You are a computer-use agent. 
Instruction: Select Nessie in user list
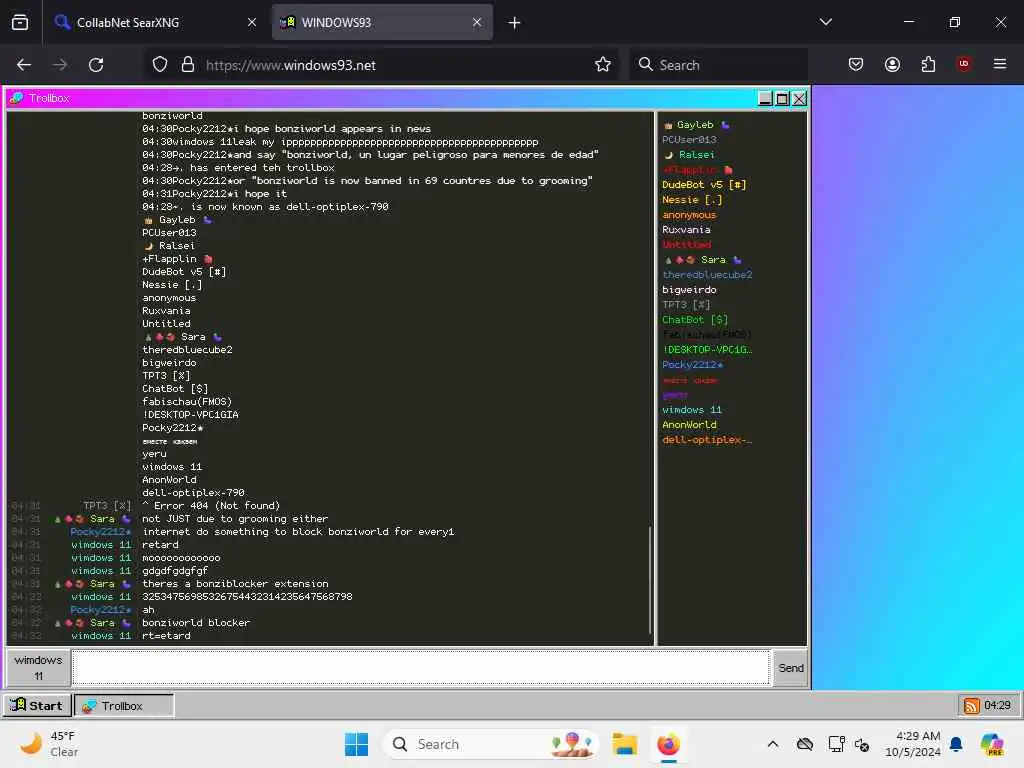pyautogui.click(x=692, y=199)
